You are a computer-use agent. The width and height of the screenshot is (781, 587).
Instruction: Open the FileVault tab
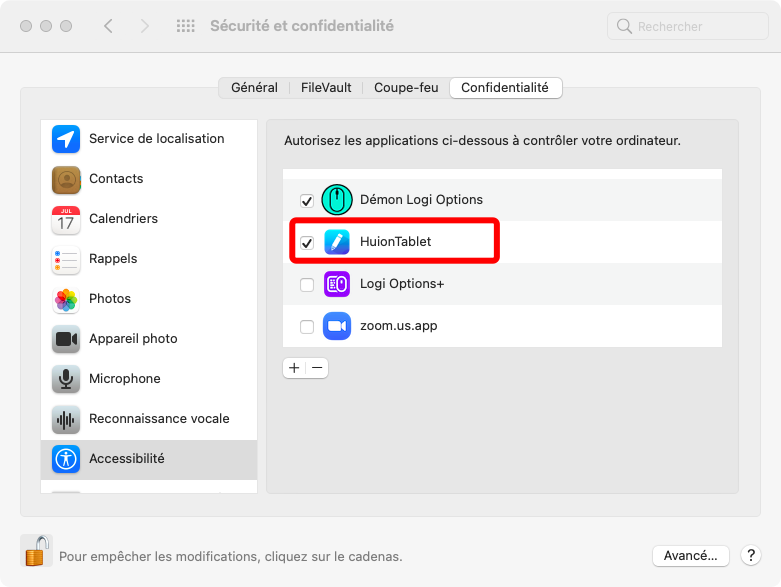[326, 88]
